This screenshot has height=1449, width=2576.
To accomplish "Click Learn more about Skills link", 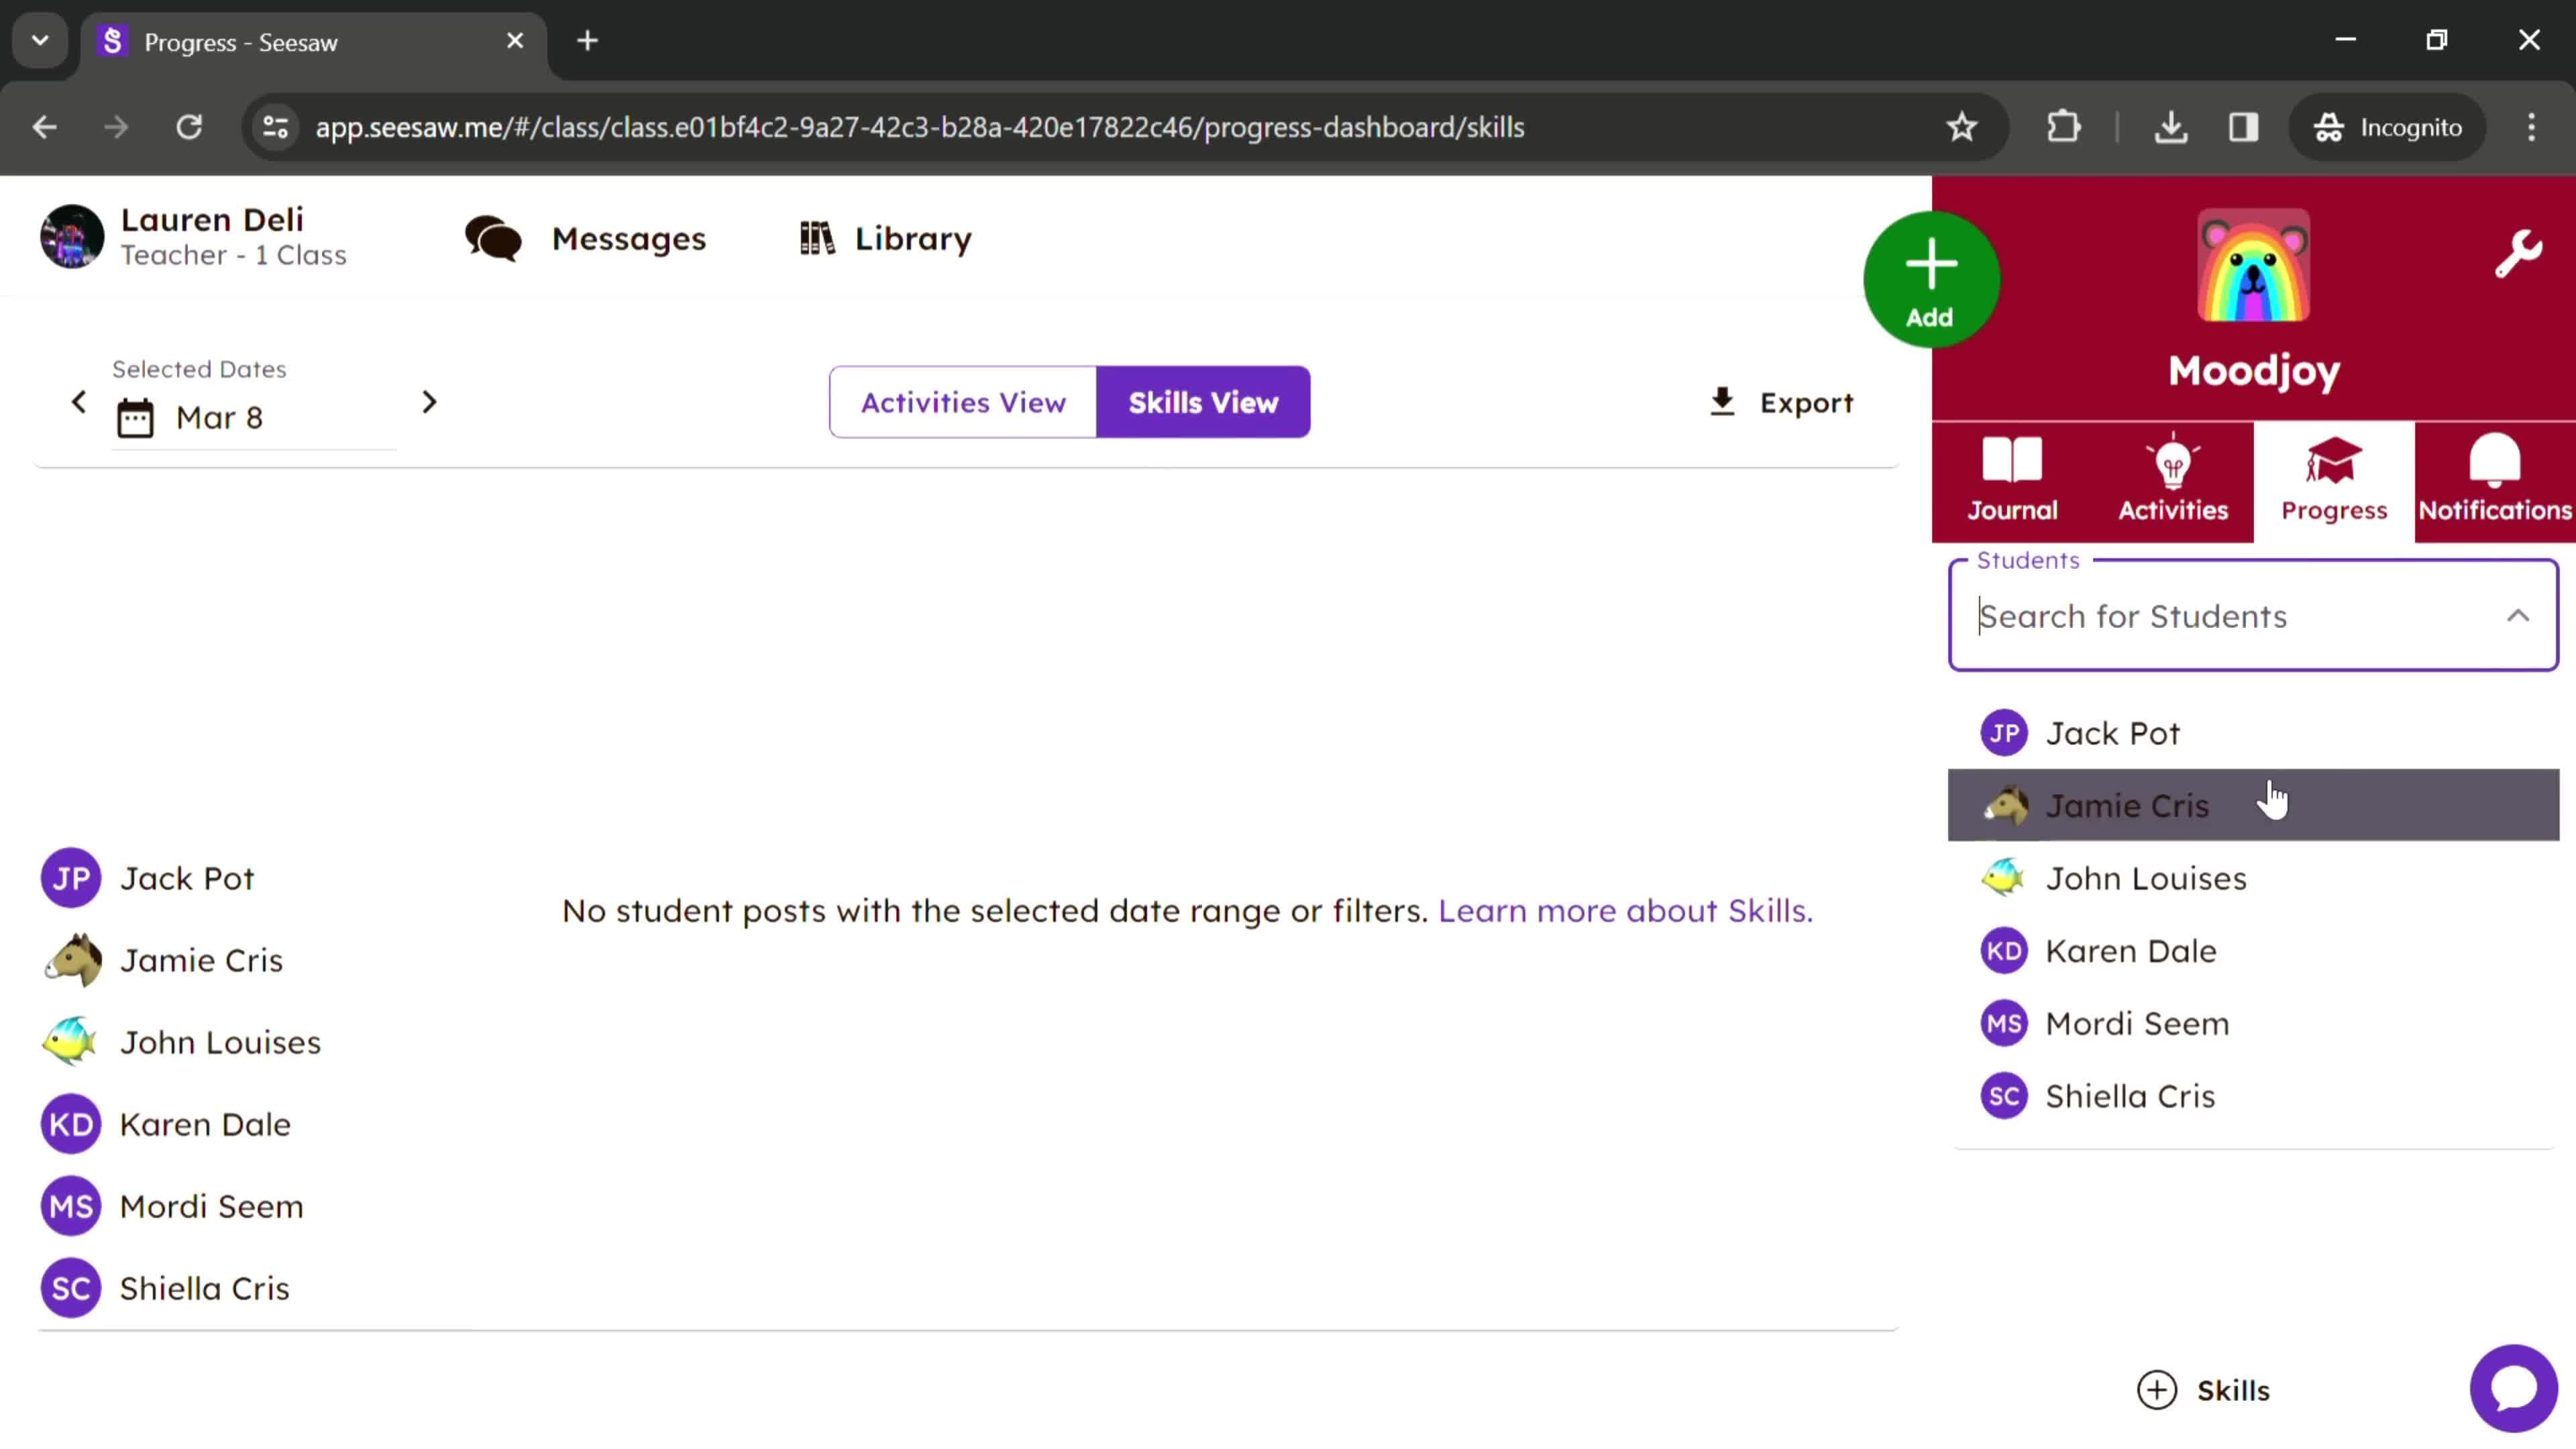I will [1622, 910].
